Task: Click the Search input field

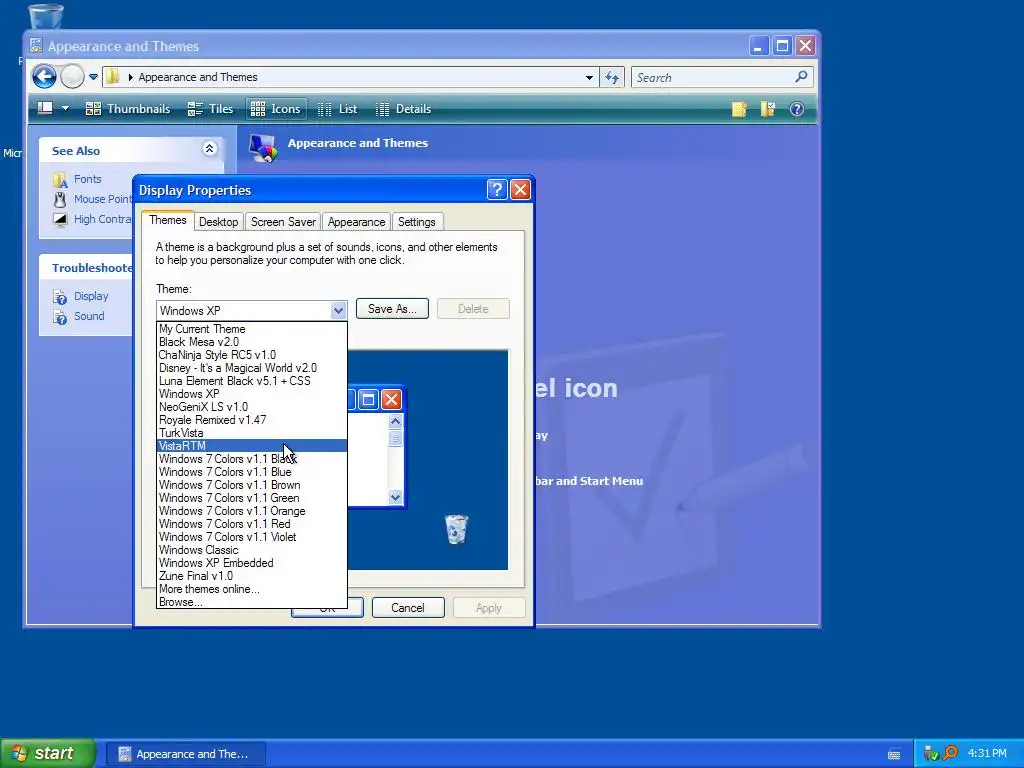Action: (x=712, y=78)
